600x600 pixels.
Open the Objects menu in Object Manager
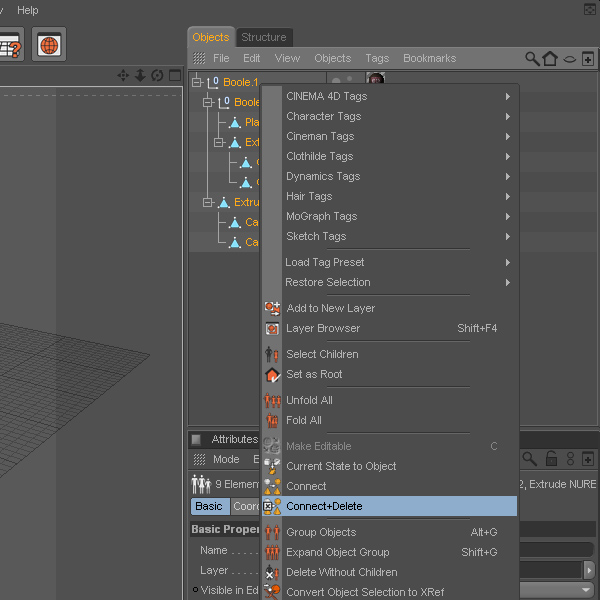tap(333, 58)
